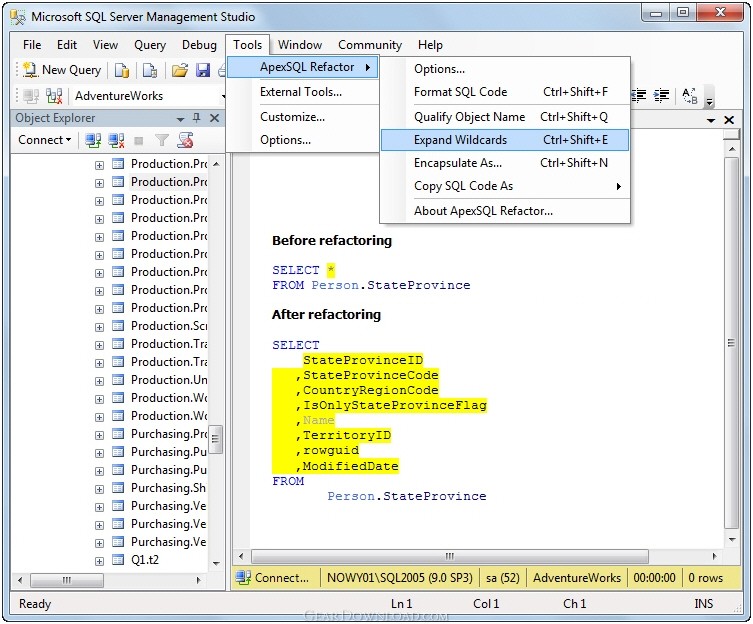This screenshot has height=624, width=753.
Task: Choose Qualify Object Name from submenu
Action: [505, 117]
